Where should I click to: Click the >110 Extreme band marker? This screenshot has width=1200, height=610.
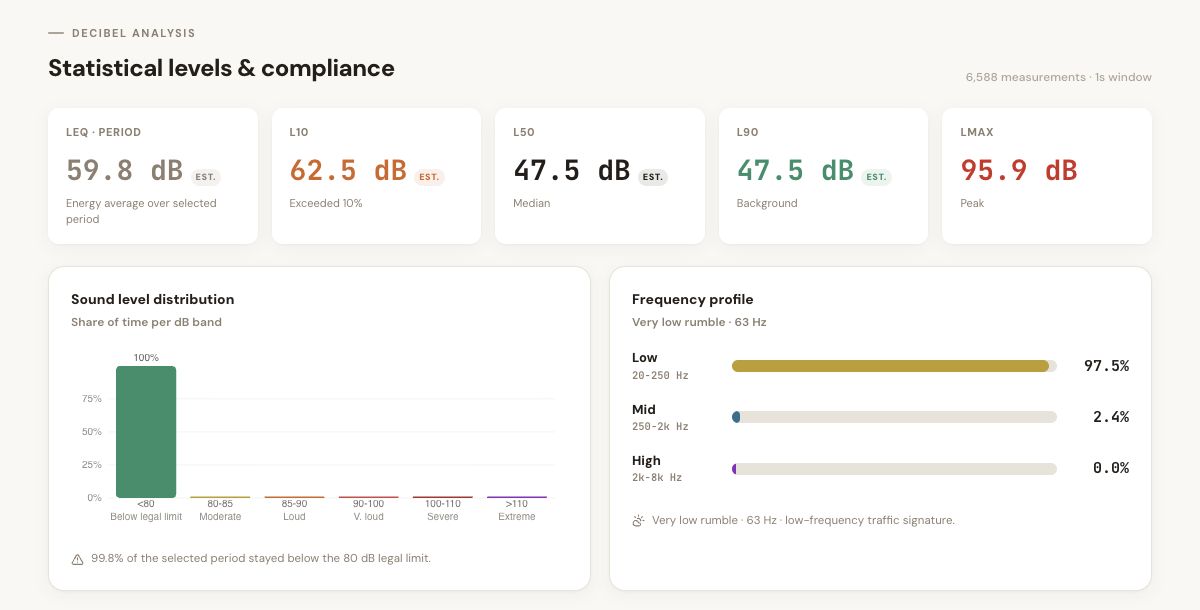click(x=517, y=497)
